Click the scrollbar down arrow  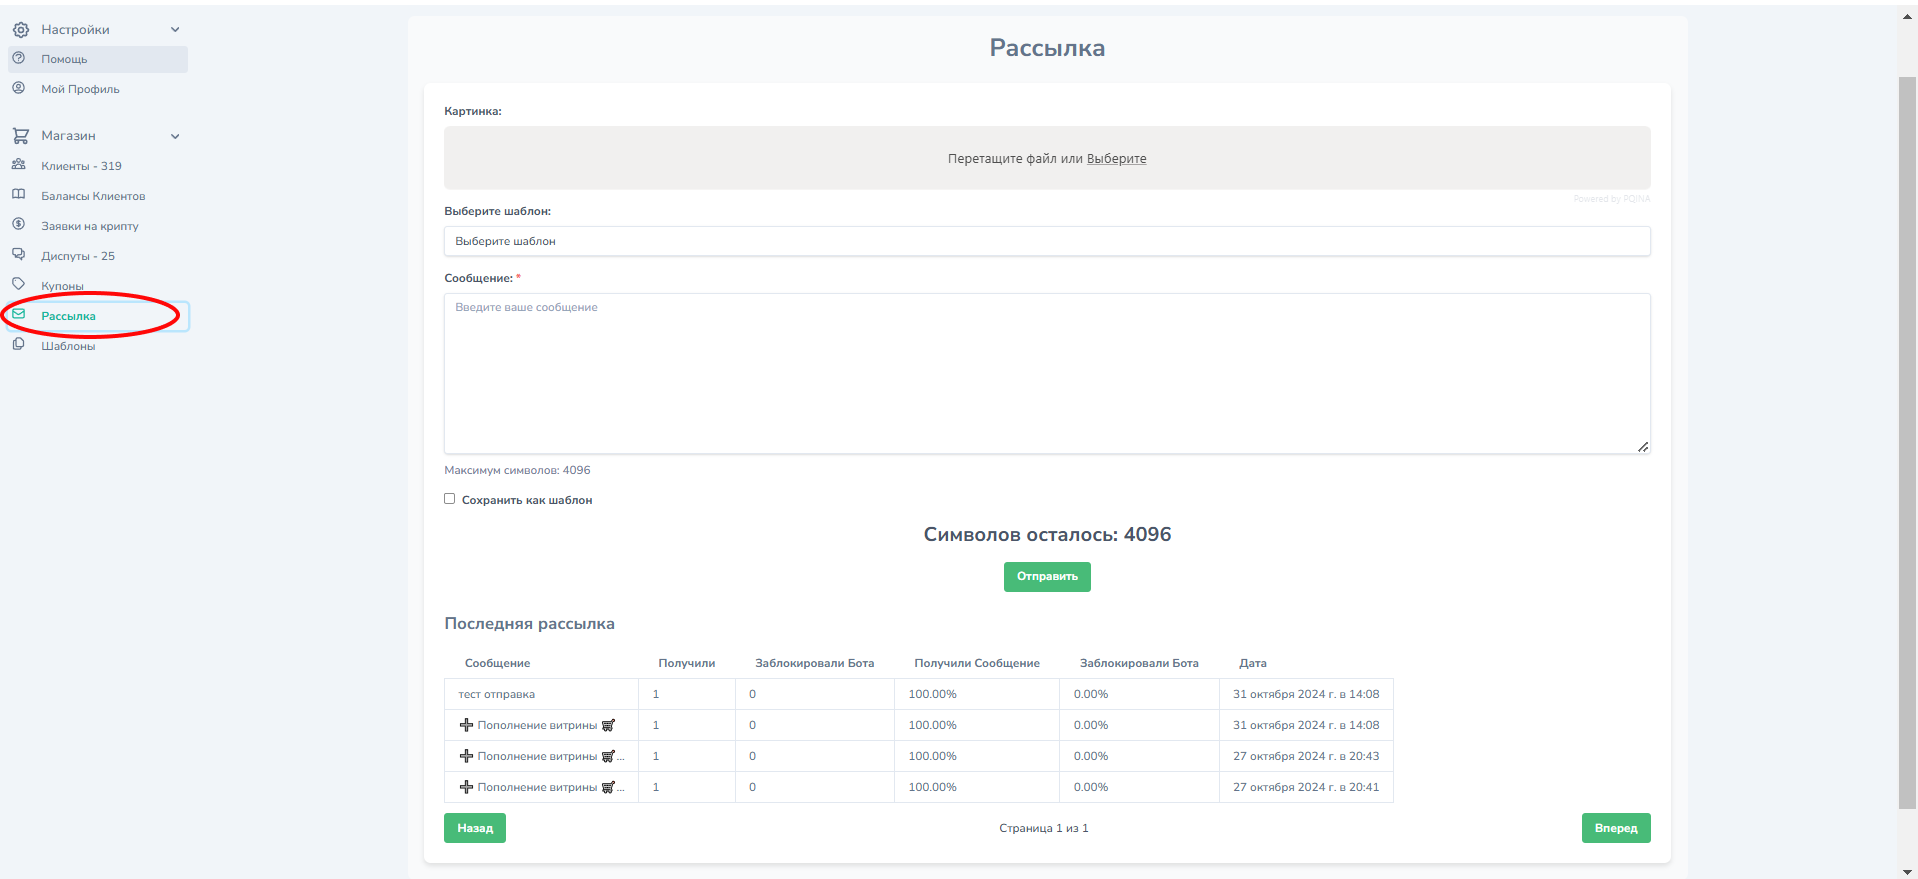pos(1908,871)
